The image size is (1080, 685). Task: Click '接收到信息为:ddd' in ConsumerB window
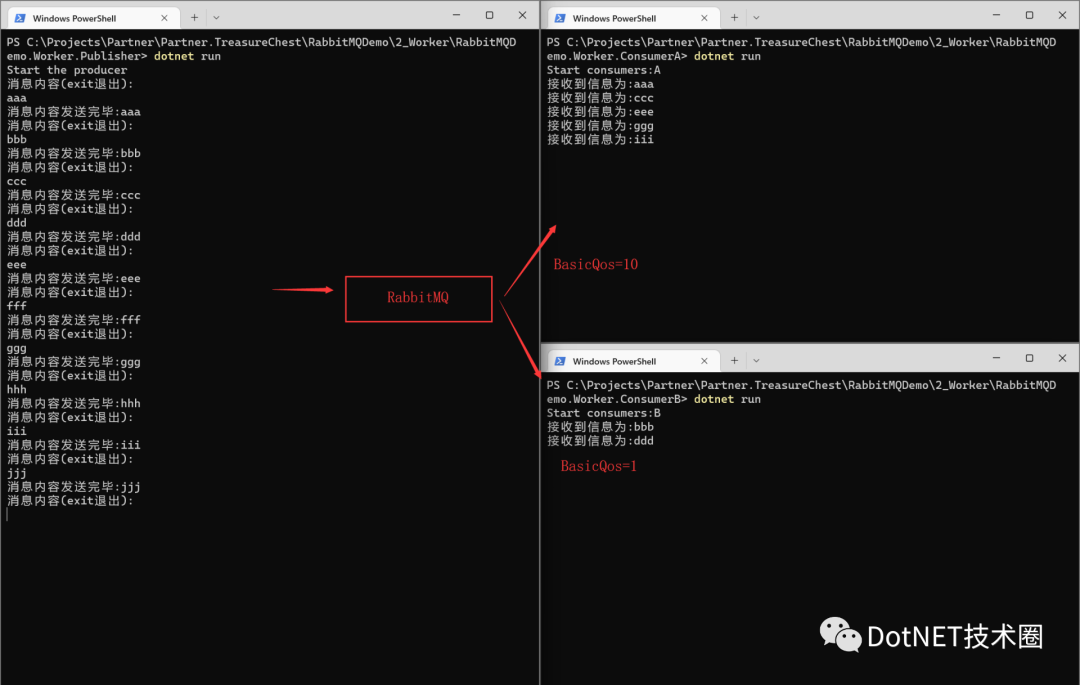point(600,441)
